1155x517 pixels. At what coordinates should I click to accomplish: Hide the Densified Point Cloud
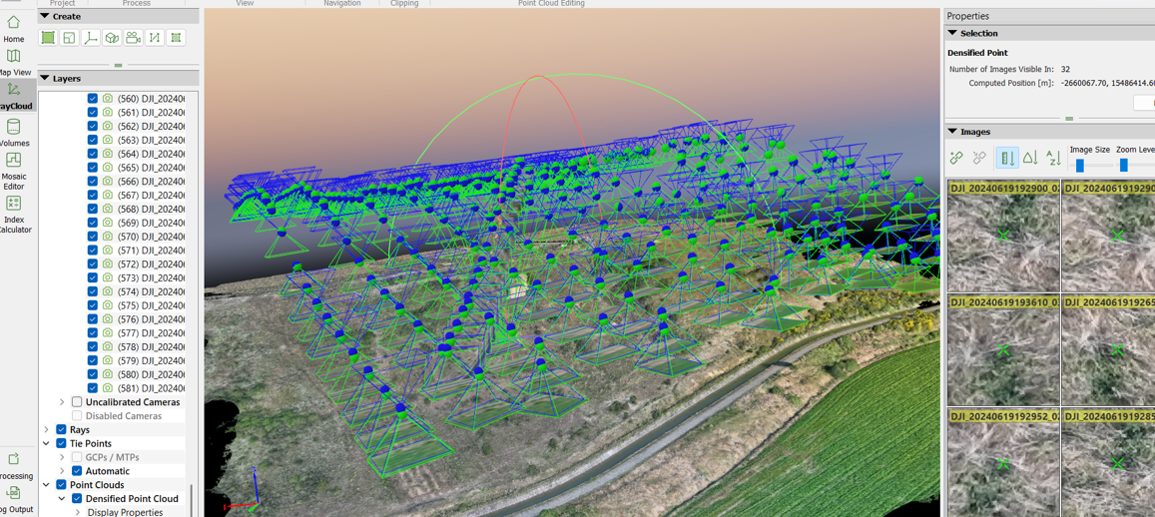[x=77, y=499]
